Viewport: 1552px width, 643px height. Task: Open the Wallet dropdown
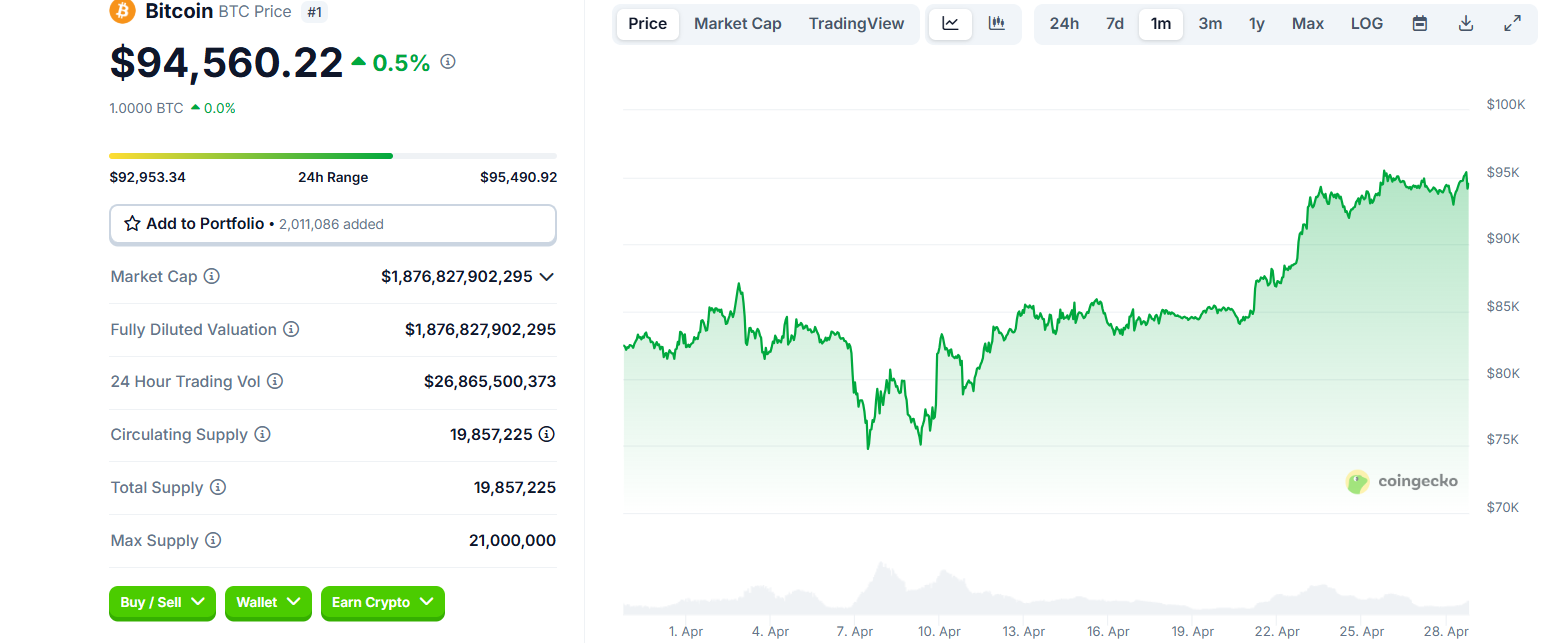[x=268, y=602]
